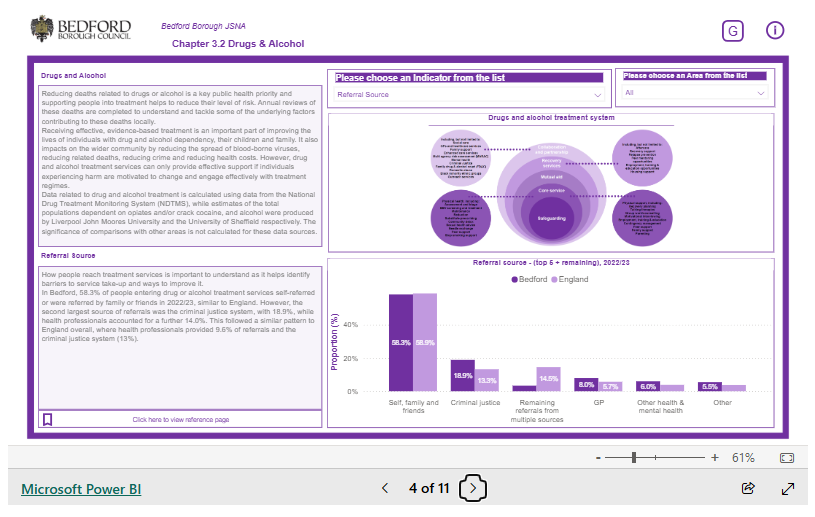Open the Area dropdown showing All
815x517 pixels.
694,93
